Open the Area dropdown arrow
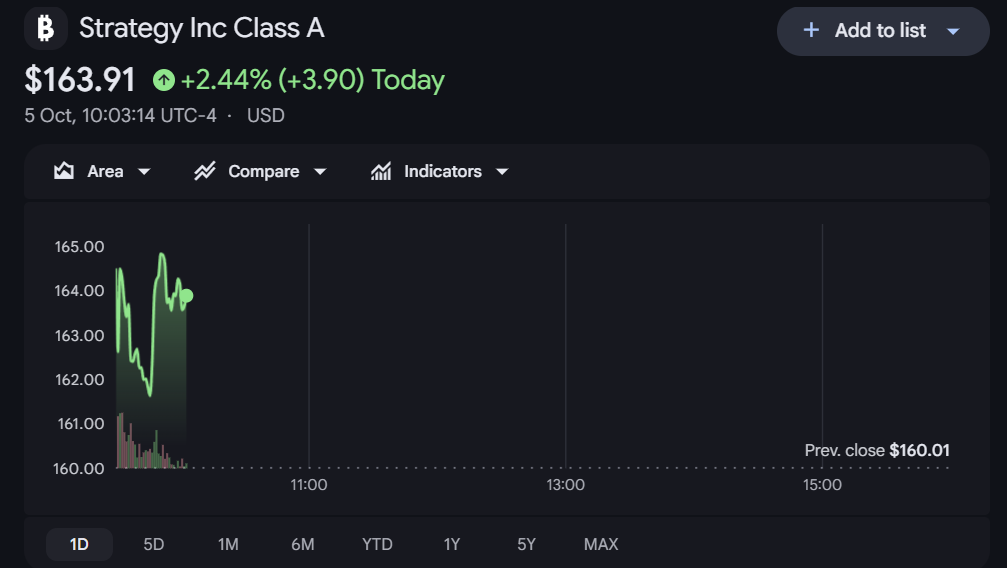 [144, 172]
